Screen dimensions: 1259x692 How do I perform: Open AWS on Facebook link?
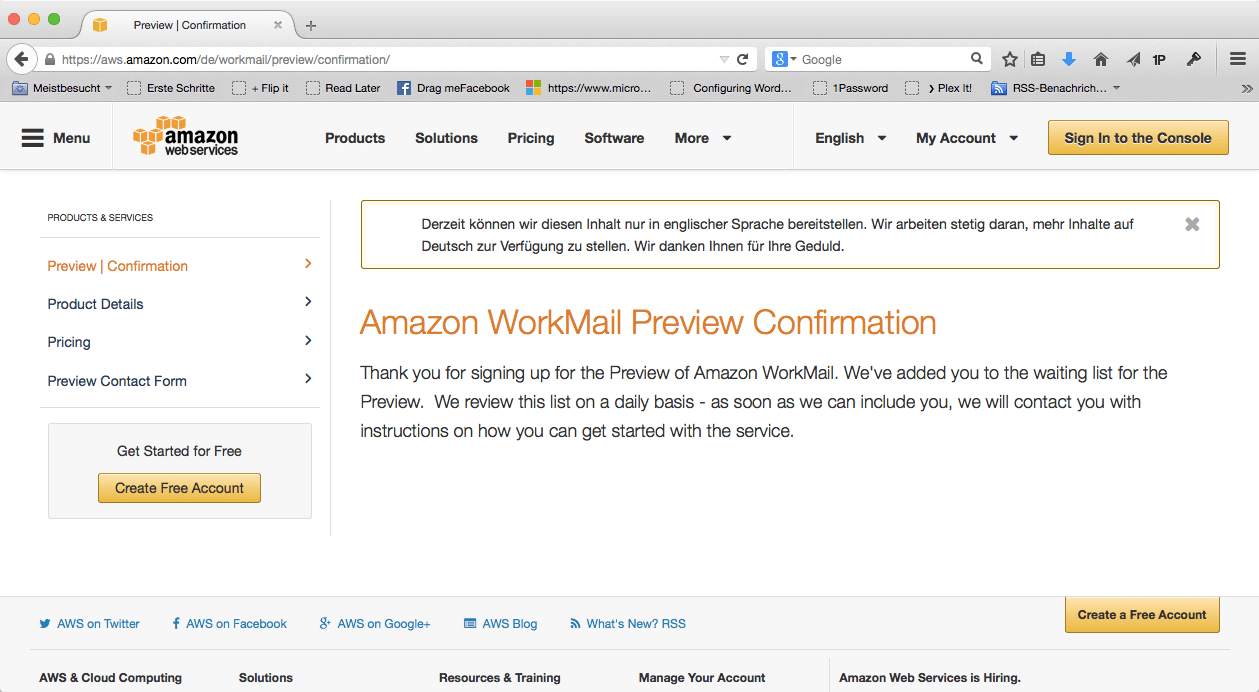[229, 623]
